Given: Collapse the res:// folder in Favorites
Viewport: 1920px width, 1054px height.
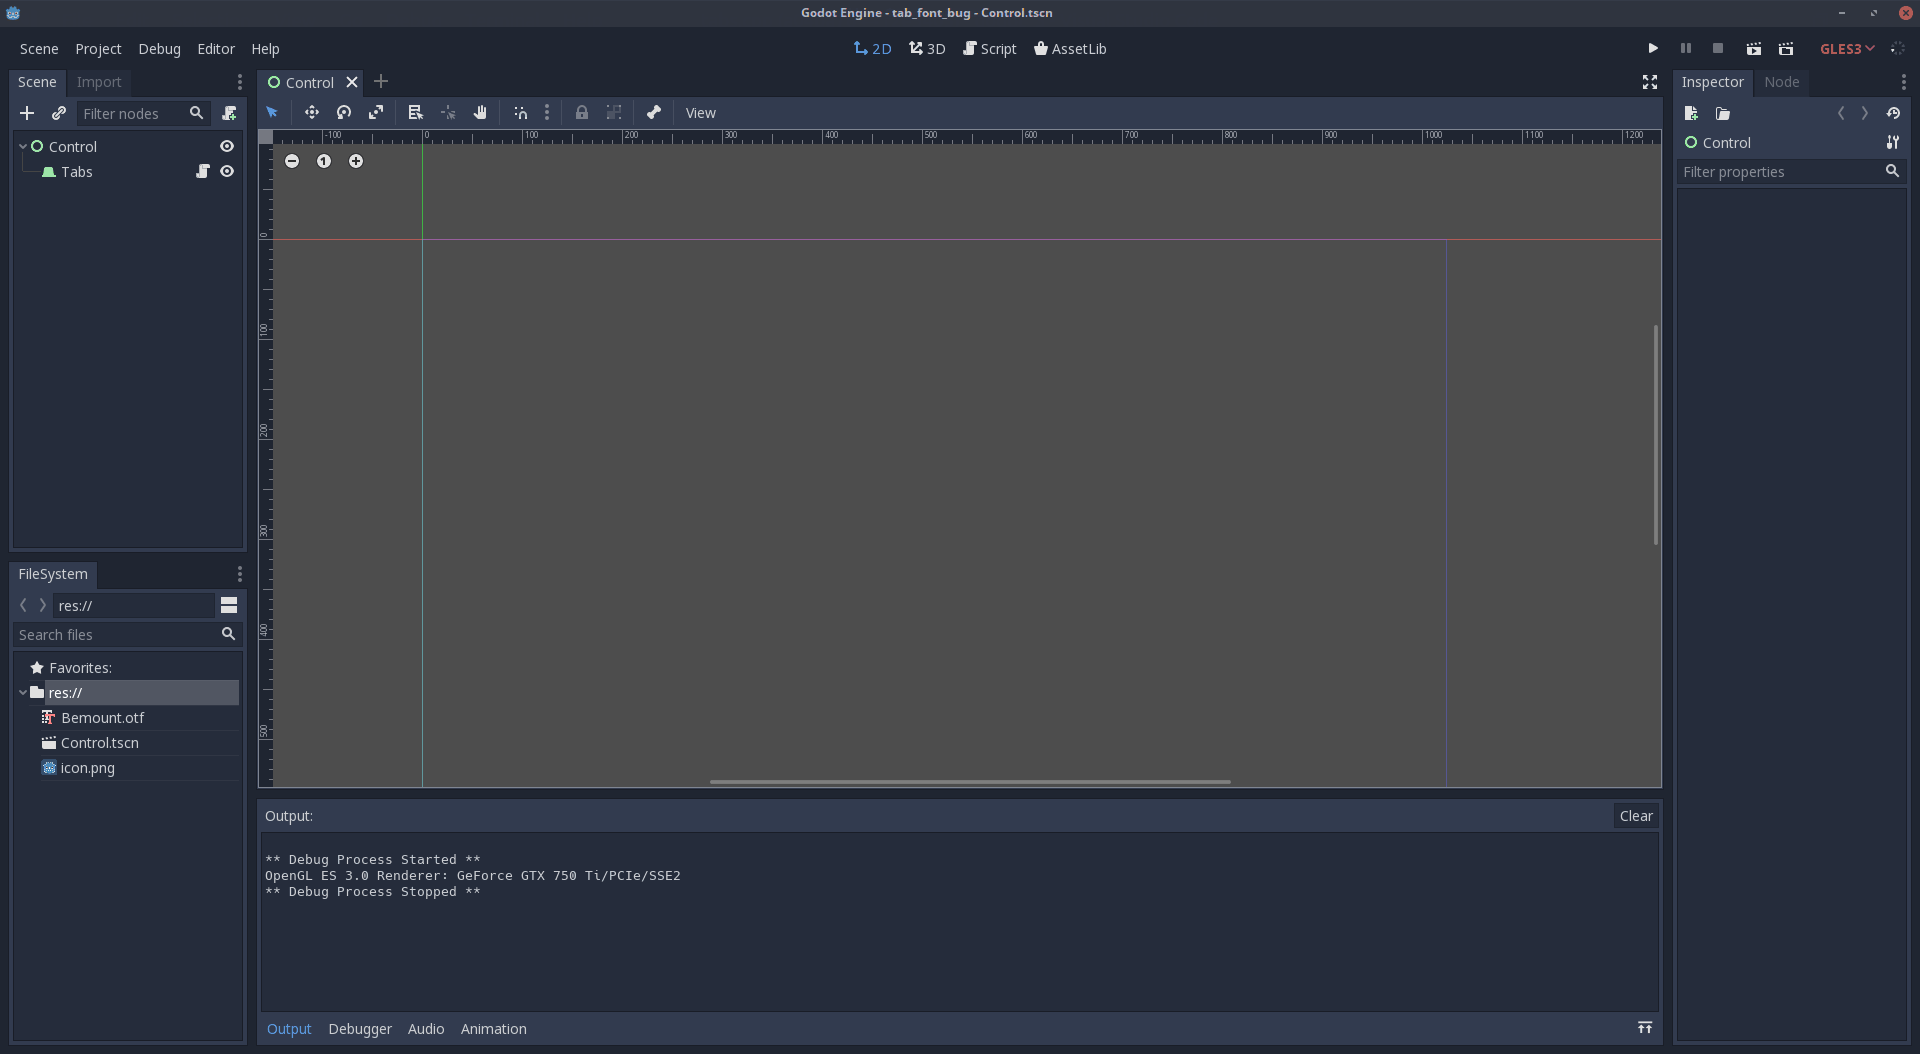Looking at the screenshot, I should click(x=22, y=692).
